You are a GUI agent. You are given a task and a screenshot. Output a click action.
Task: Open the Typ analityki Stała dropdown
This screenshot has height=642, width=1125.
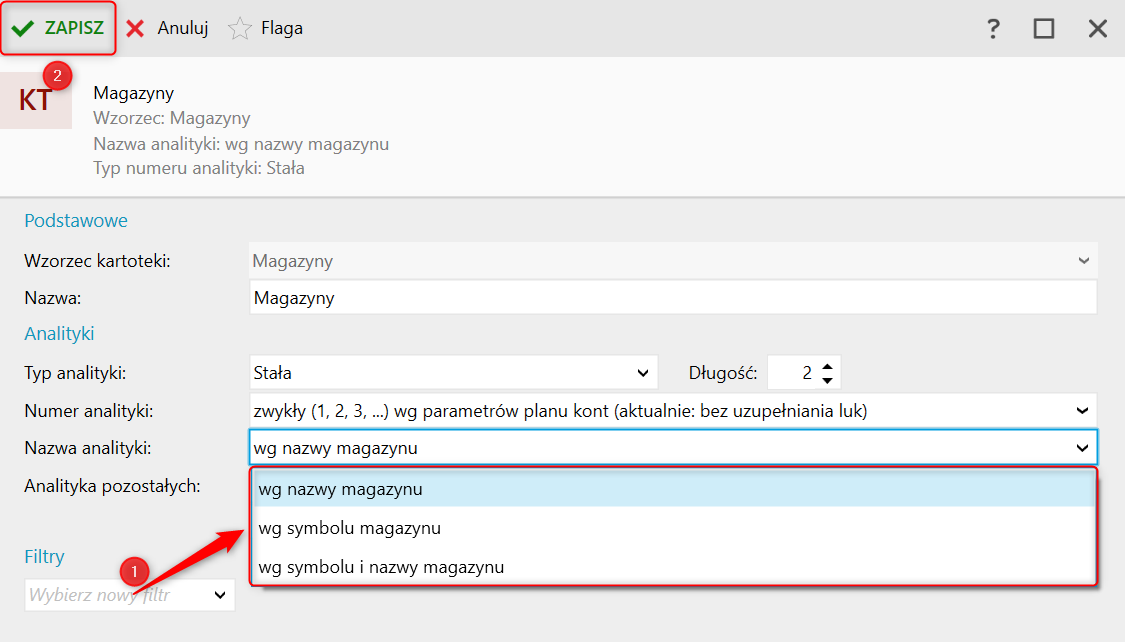coord(642,373)
